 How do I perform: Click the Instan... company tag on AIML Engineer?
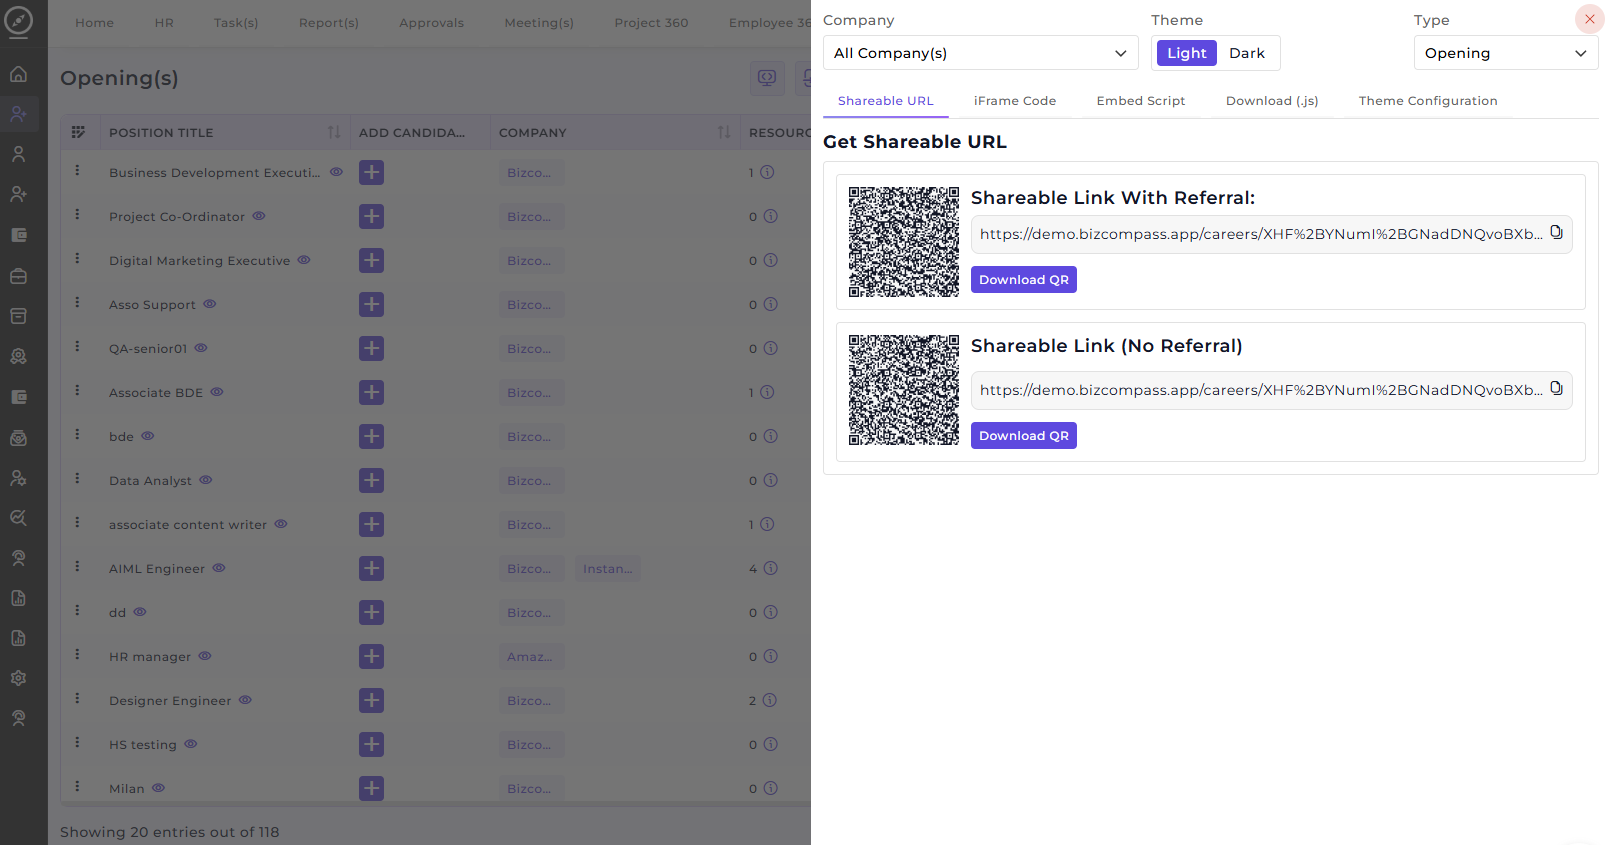tap(608, 569)
